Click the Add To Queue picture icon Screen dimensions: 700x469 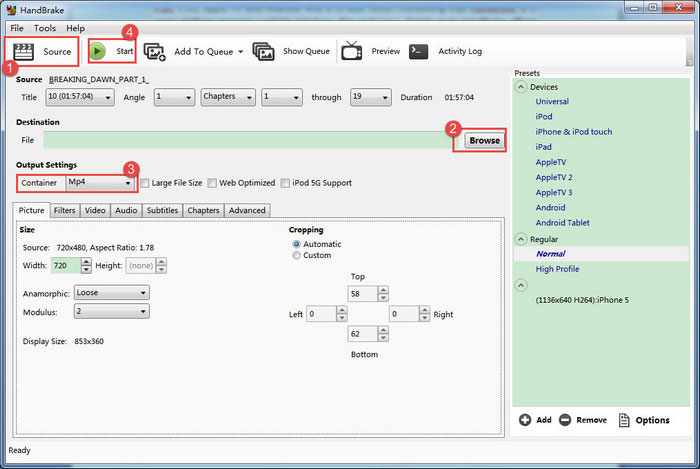point(154,52)
